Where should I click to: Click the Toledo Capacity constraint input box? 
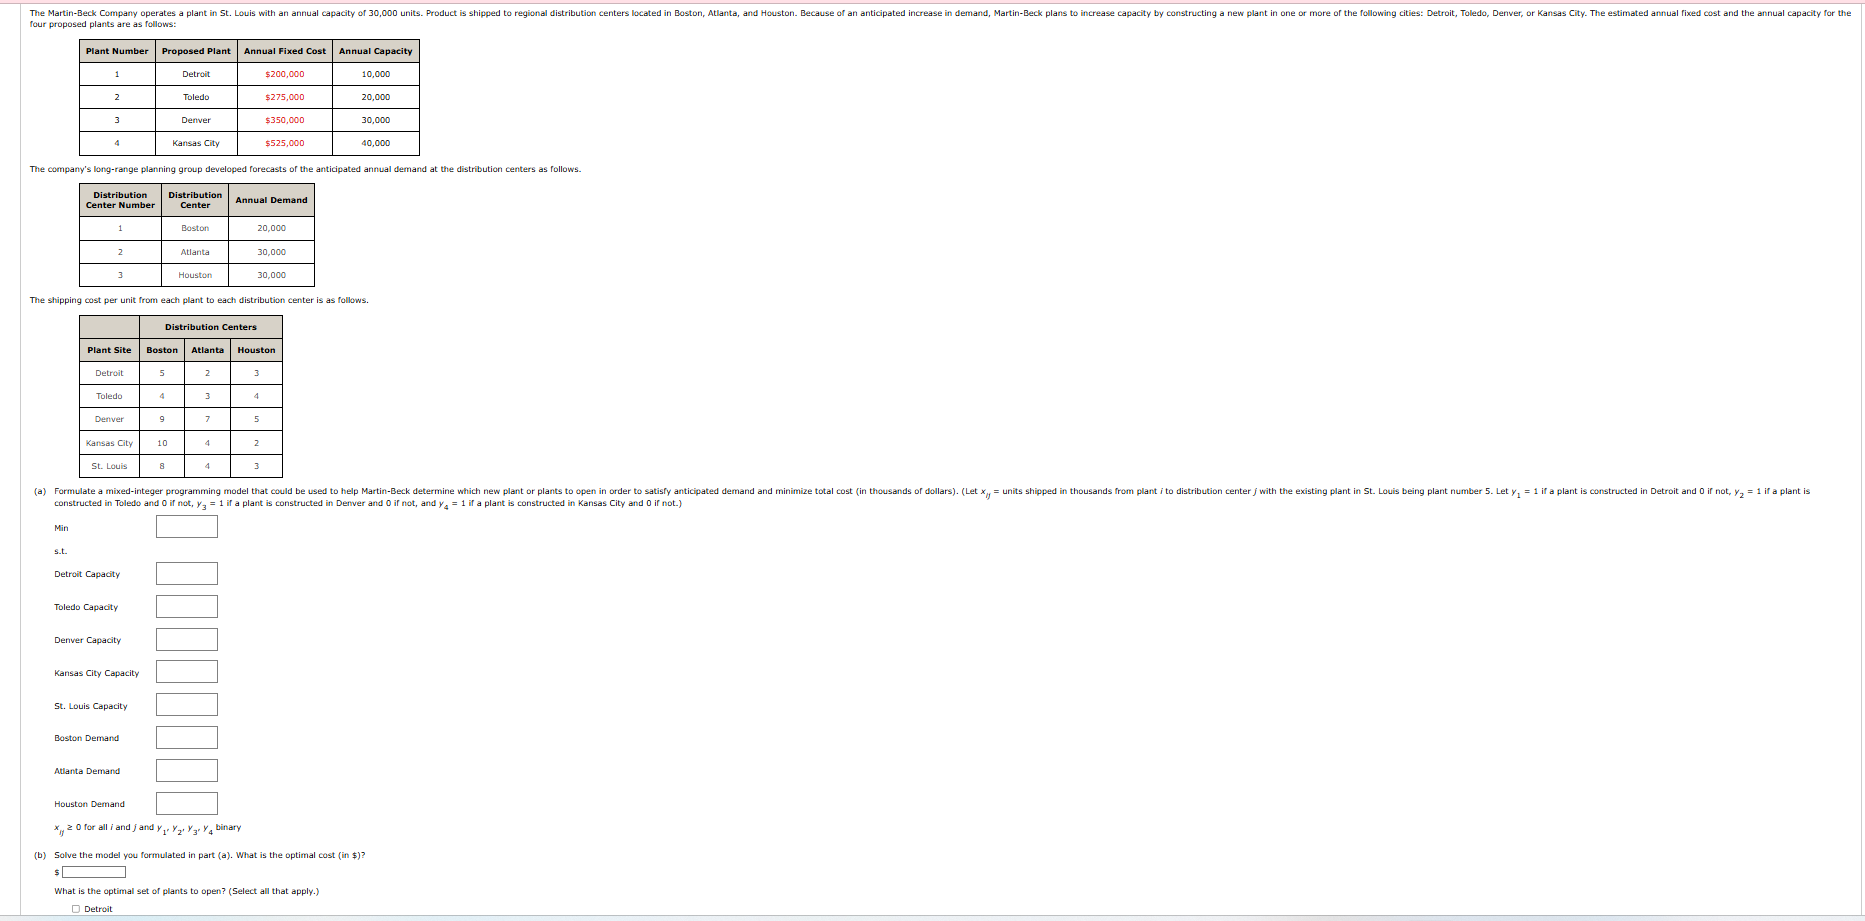point(186,606)
